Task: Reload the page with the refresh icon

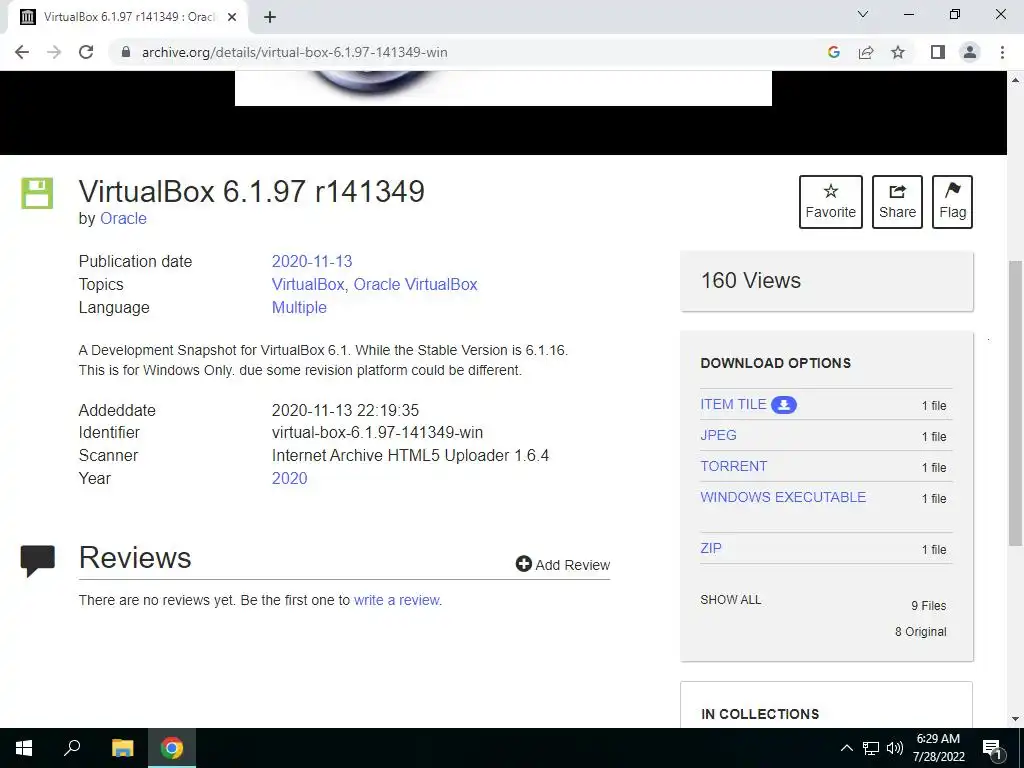Action: tap(86, 52)
